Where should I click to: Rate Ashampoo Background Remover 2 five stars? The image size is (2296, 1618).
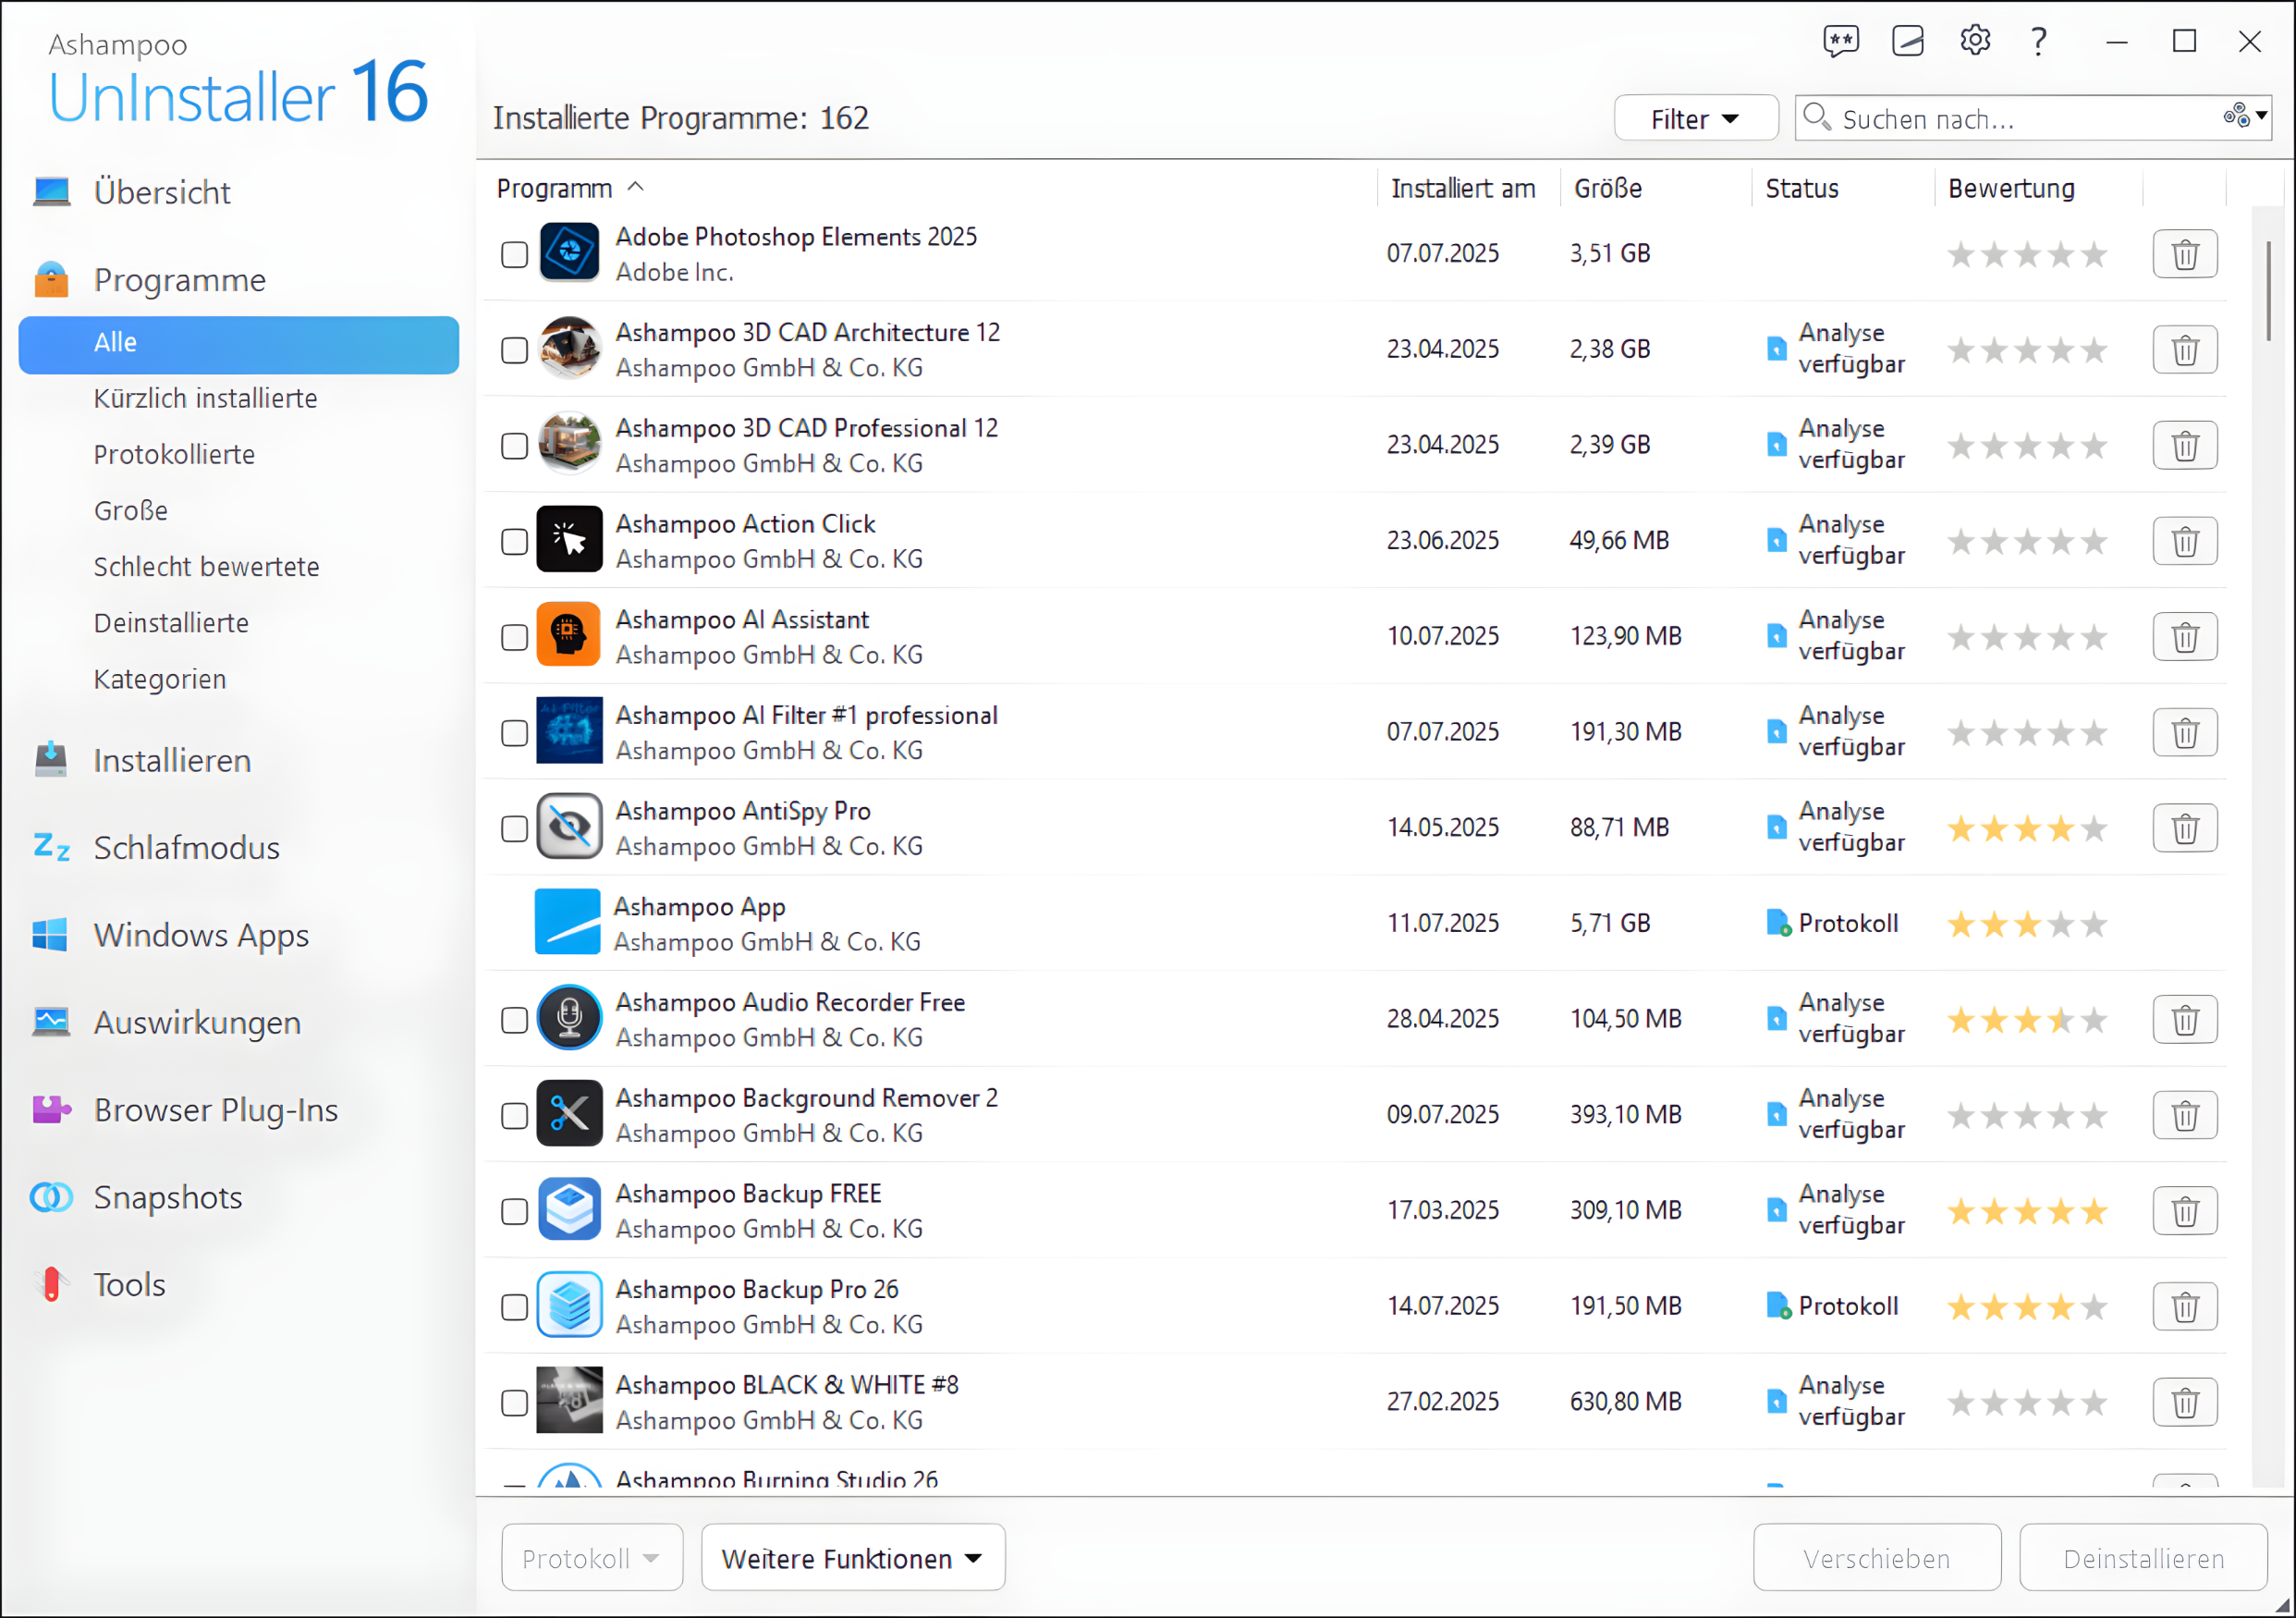pyautogui.click(x=2094, y=1115)
